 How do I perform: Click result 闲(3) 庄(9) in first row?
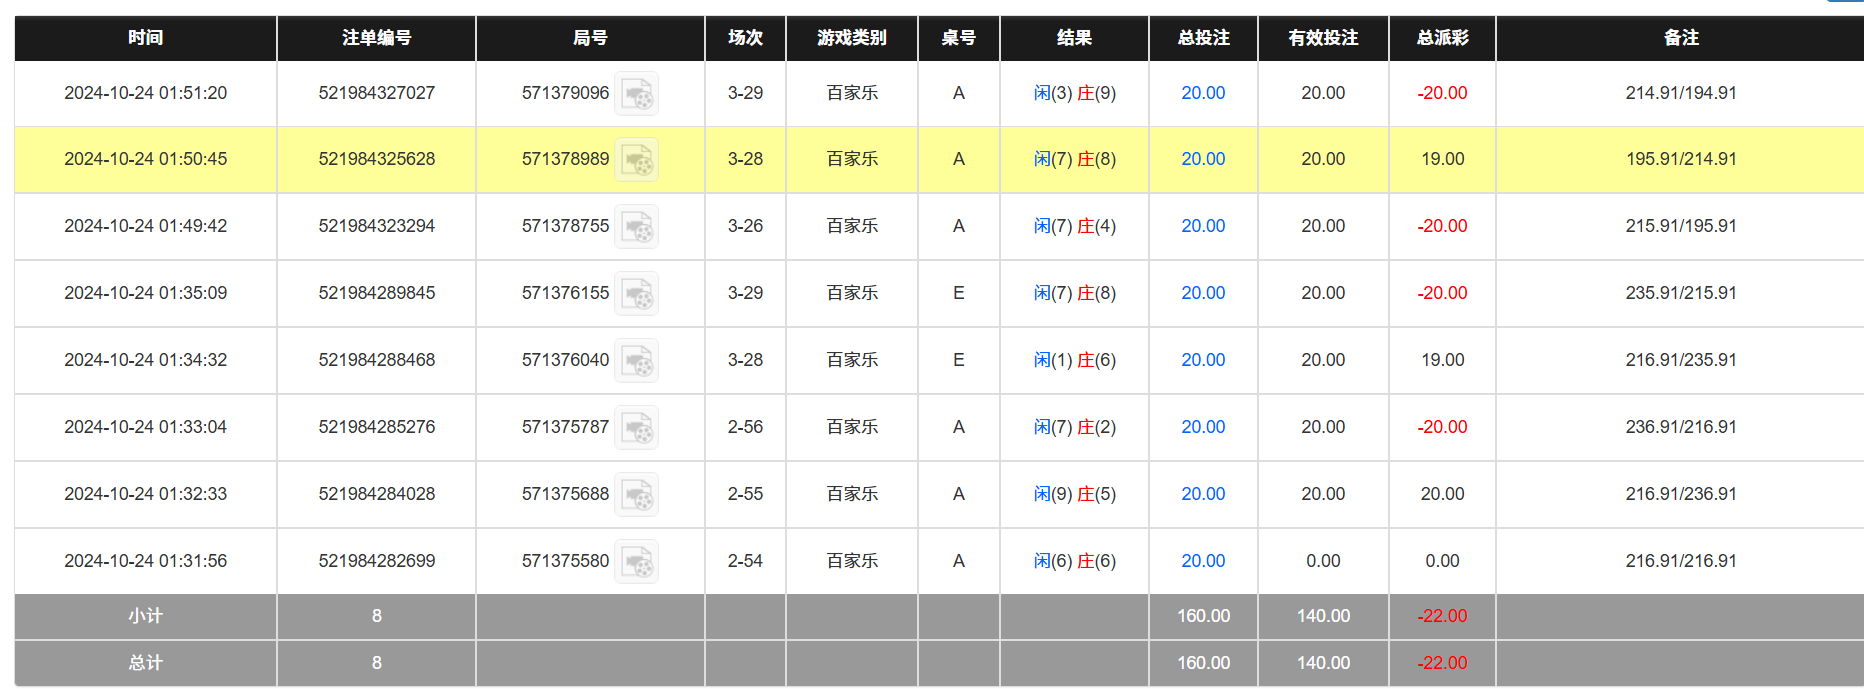point(1074,93)
